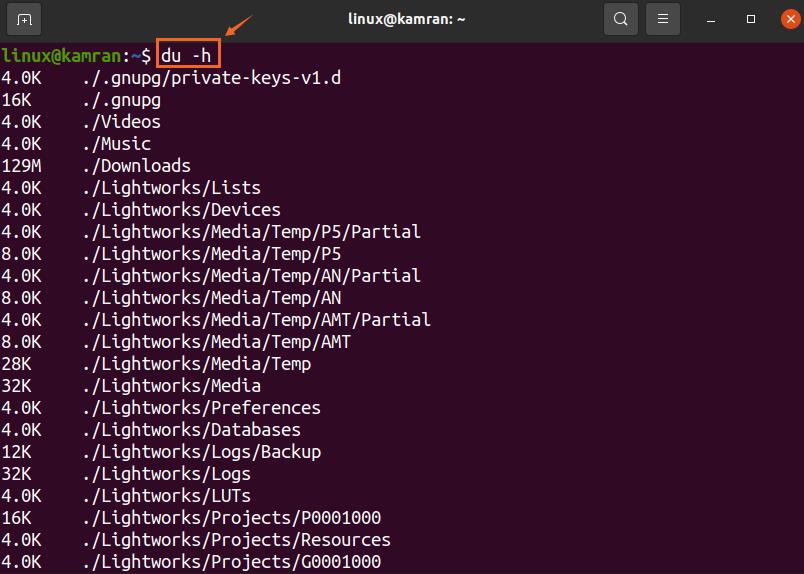Screen dimensions: 804x574
Task: Select the ./Lightworks/Media path
Action: pos(171,387)
